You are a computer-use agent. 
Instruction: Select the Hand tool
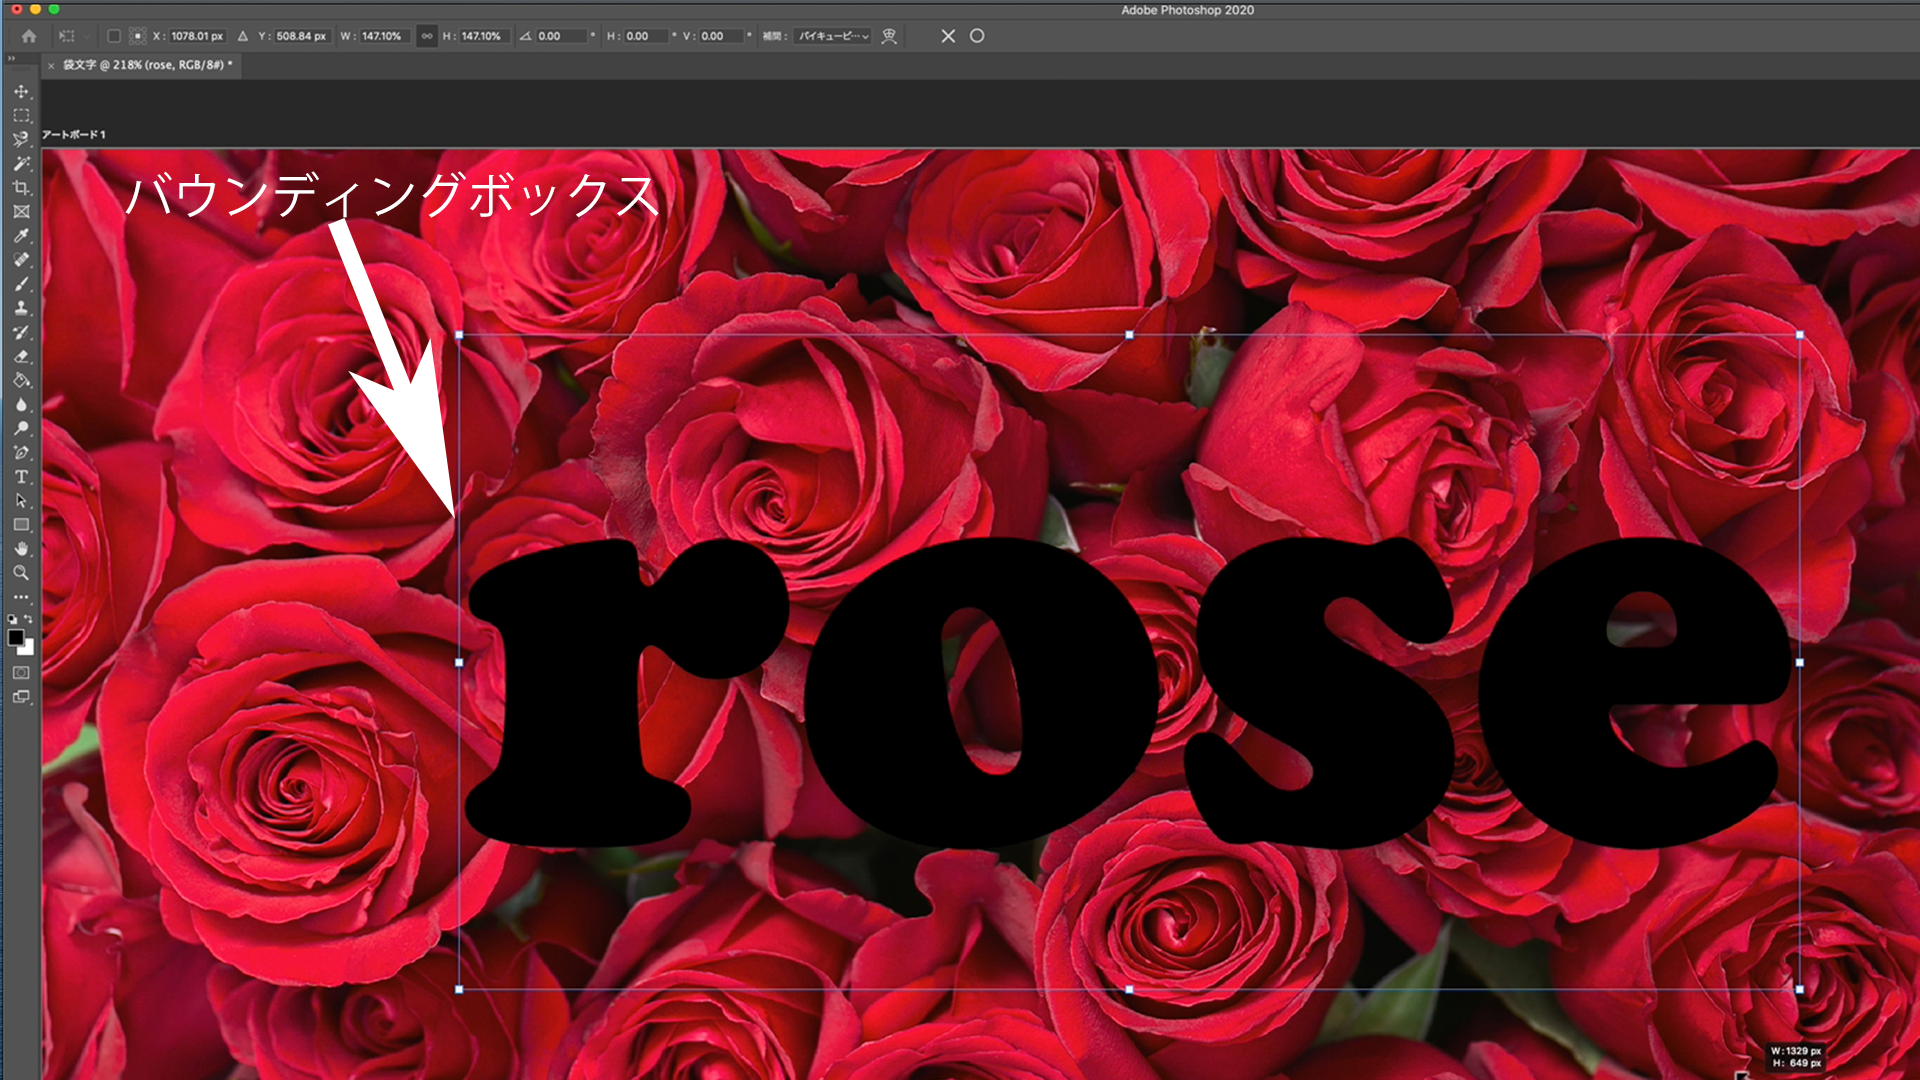point(21,549)
